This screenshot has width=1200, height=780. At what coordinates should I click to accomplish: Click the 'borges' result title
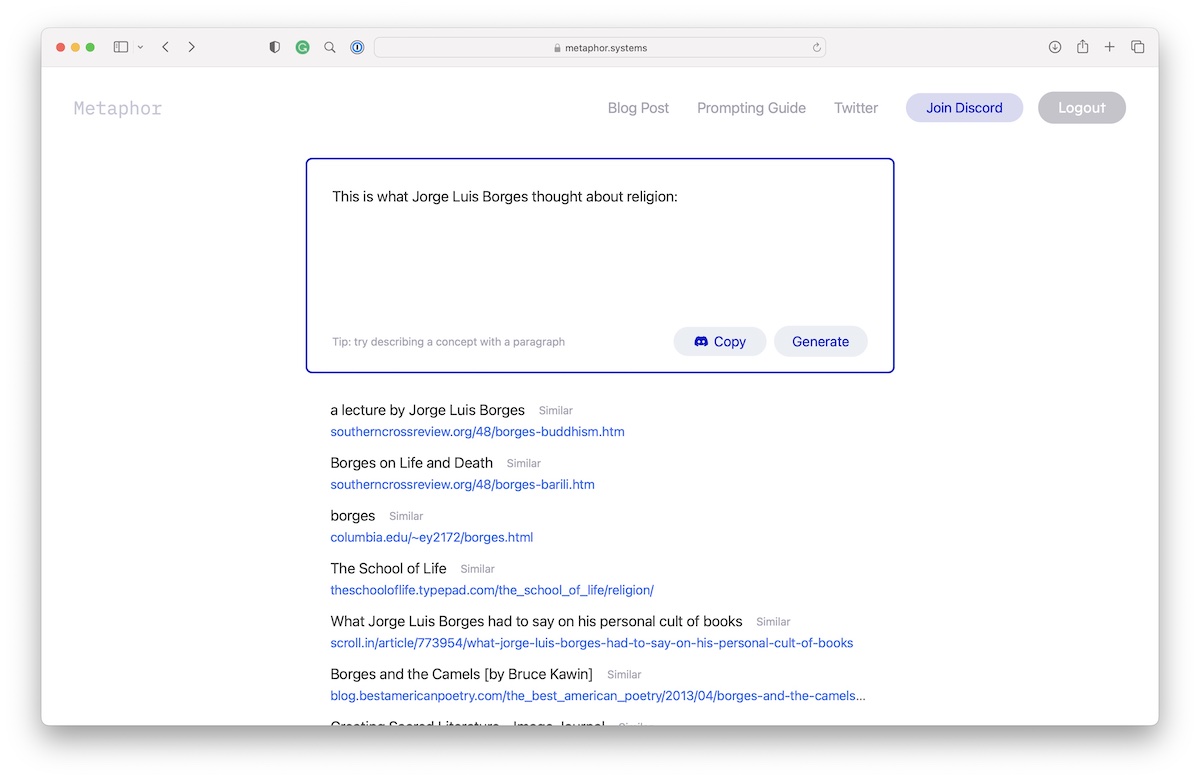353,516
